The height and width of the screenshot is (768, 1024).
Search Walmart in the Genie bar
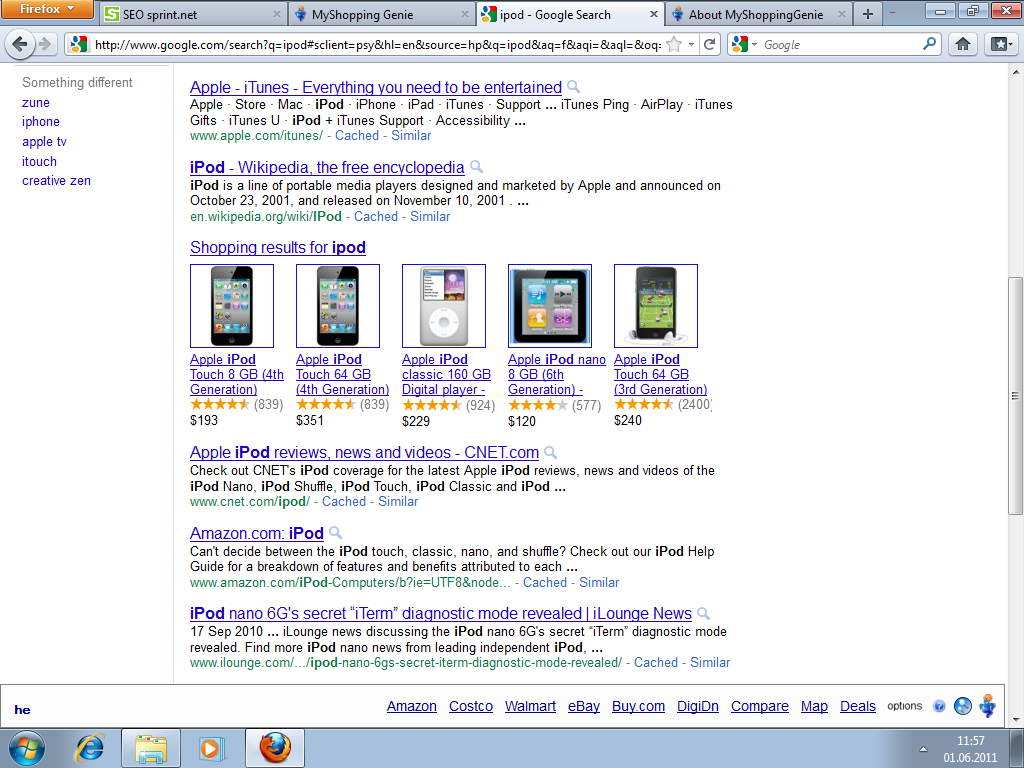pyautogui.click(x=530, y=706)
